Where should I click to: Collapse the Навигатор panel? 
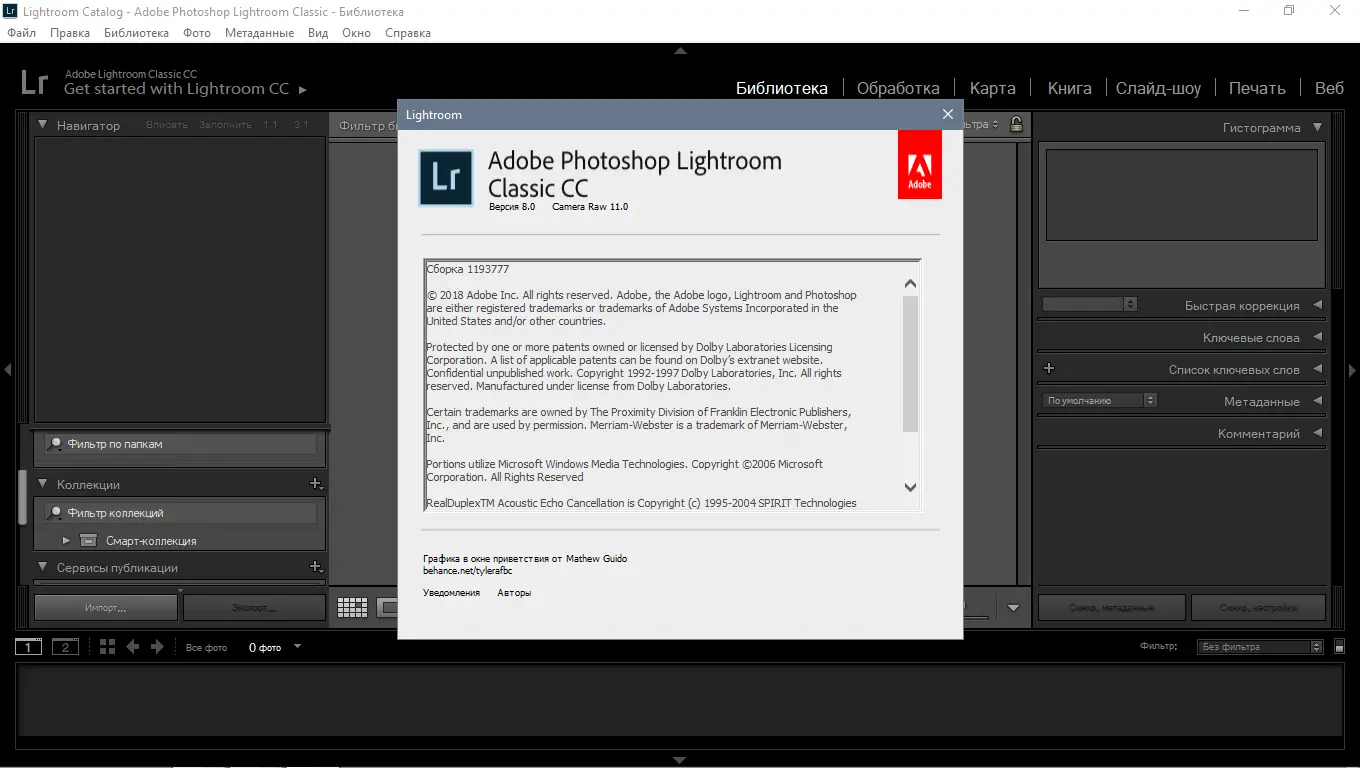click(43, 125)
